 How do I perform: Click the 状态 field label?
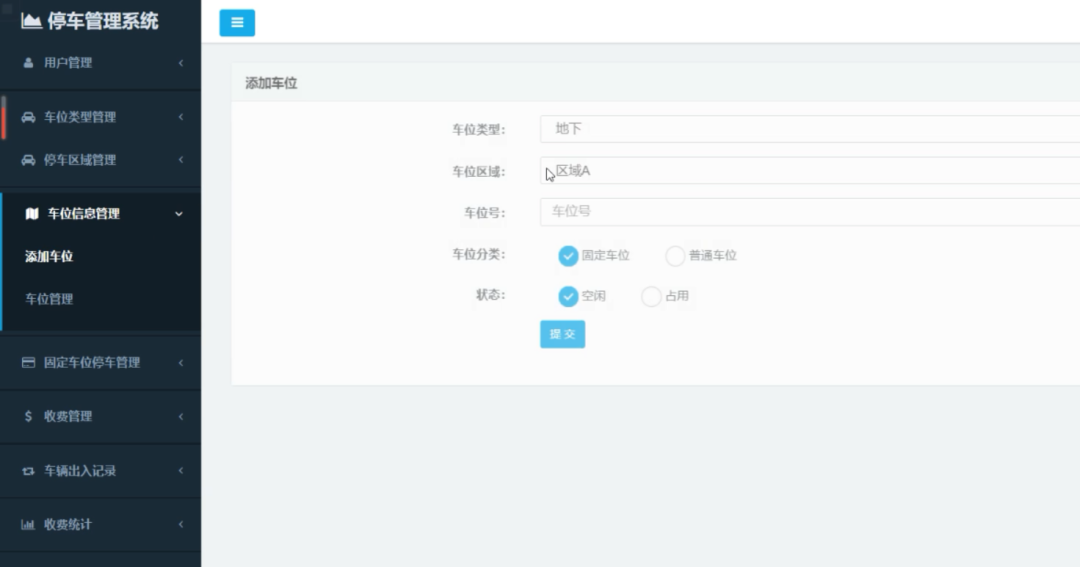(490, 295)
